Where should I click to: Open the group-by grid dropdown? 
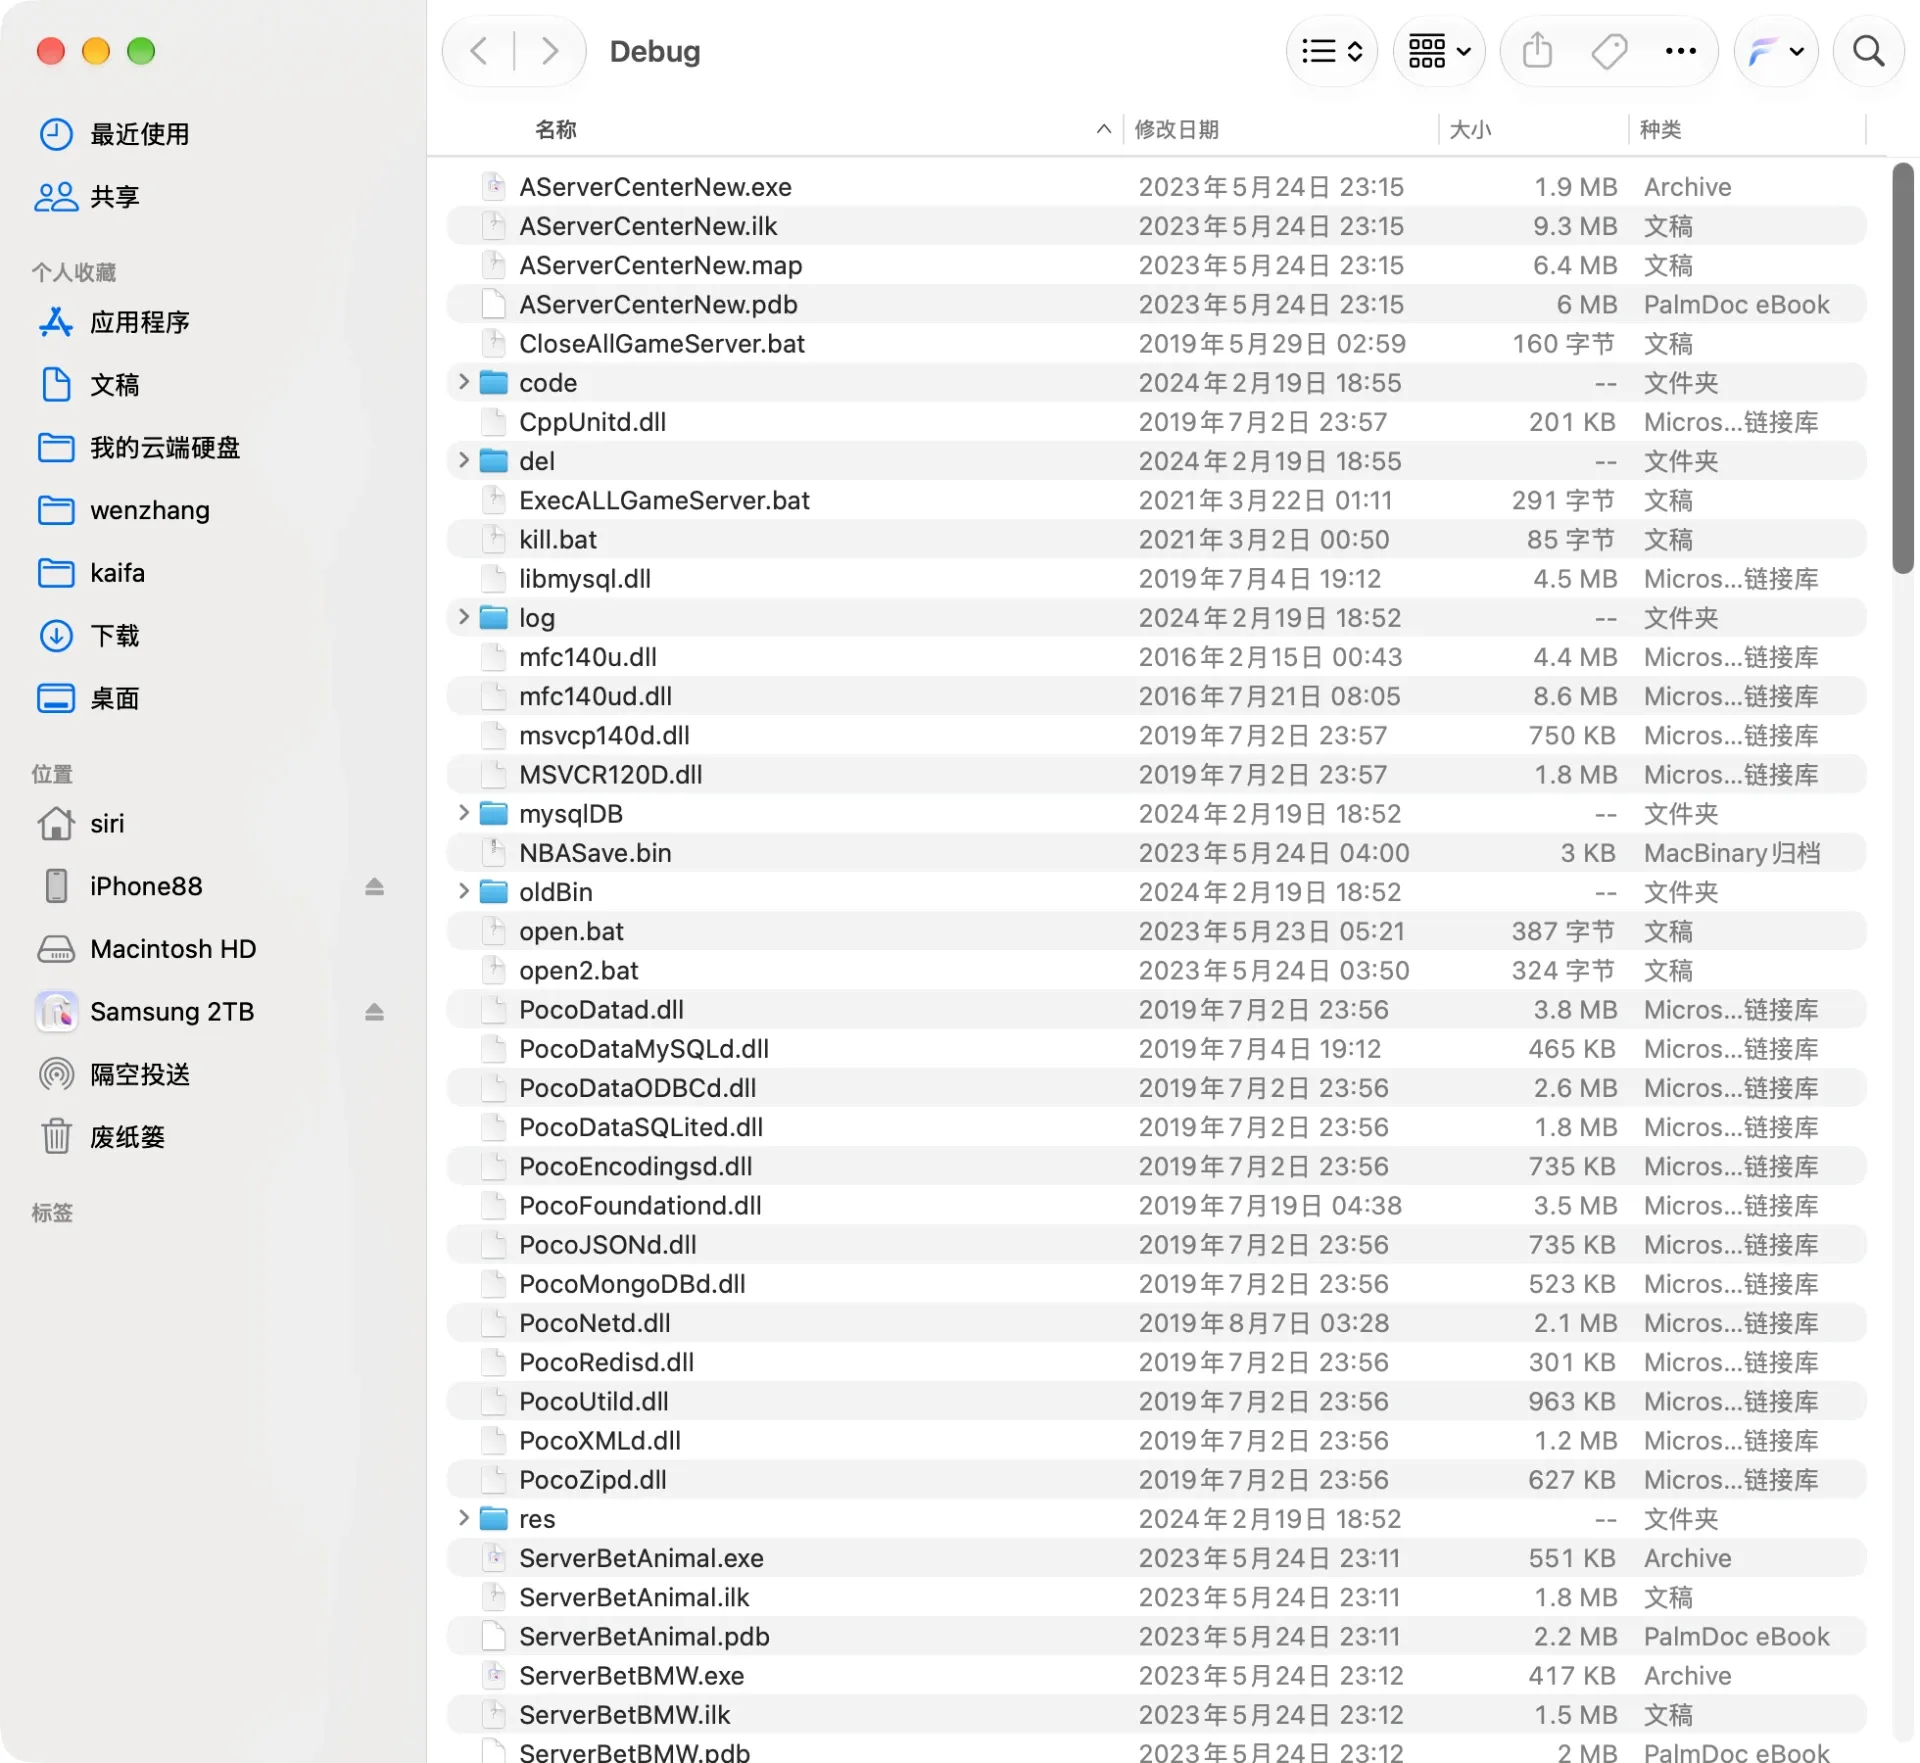1439,51
